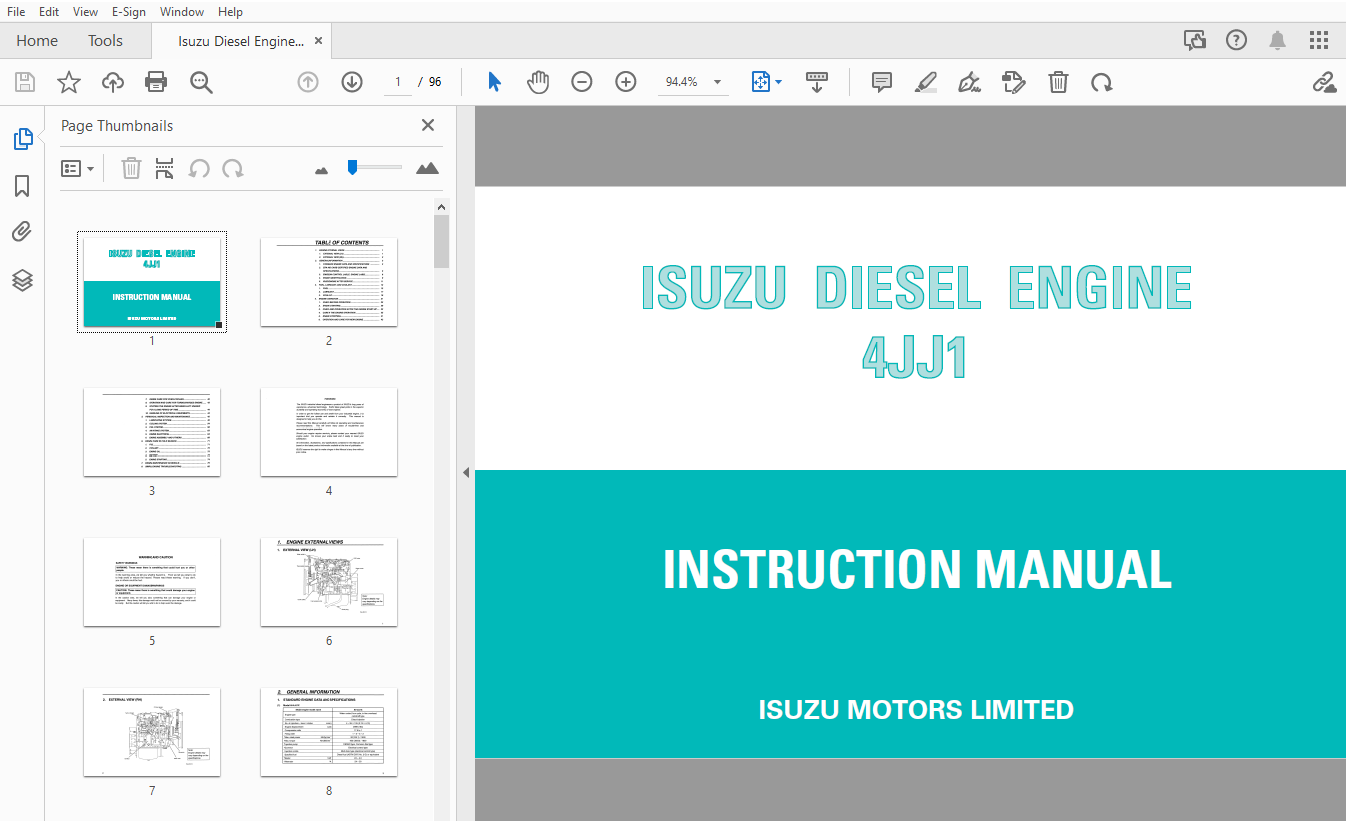This screenshot has width=1346, height=821.
Task: Select page 5 Warning and Caution thumbnail
Action: [x=152, y=582]
